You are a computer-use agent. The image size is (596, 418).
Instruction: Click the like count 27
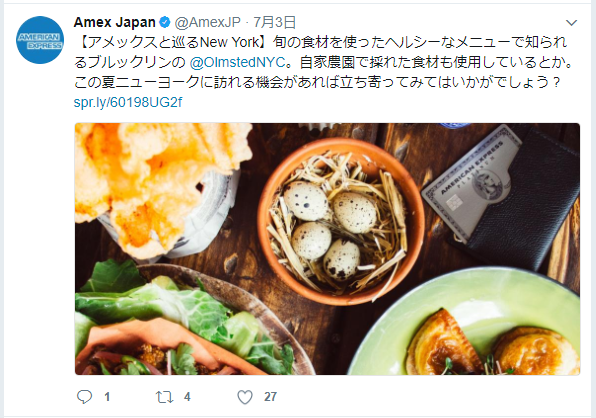tap(270, 397)
